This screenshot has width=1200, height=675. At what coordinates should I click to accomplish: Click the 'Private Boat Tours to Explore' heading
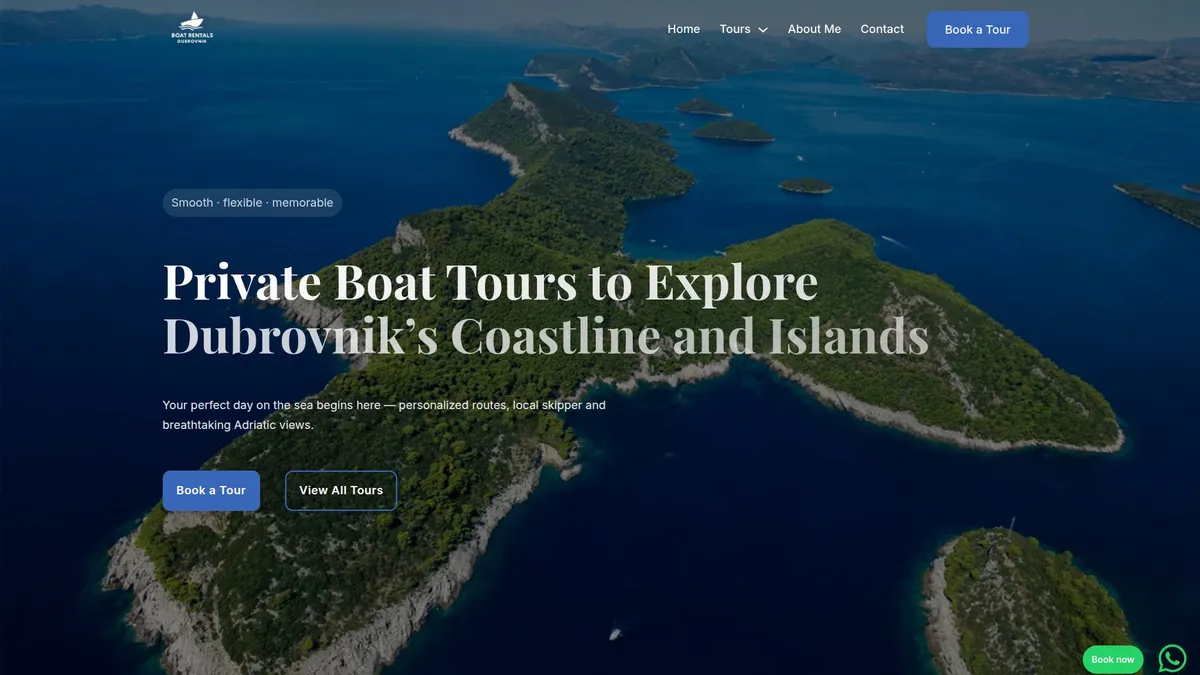tap(490, 282)
